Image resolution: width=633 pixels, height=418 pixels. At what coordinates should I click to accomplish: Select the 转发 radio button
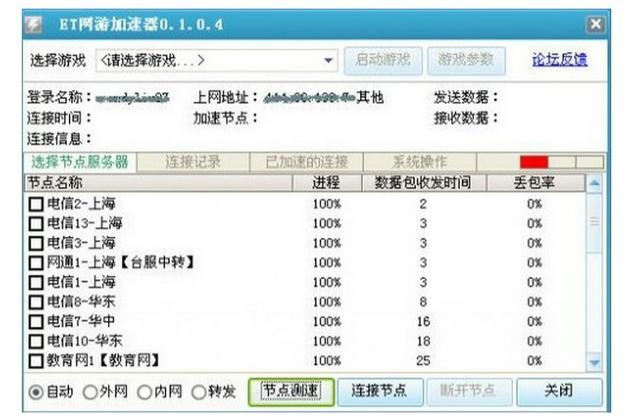(x=199, y=392)
